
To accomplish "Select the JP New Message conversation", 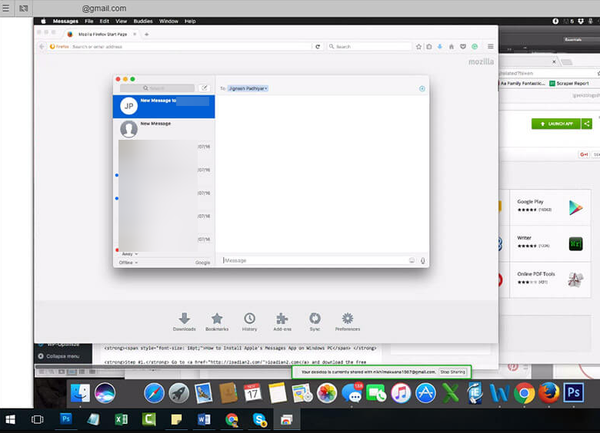I will [164, 103].
